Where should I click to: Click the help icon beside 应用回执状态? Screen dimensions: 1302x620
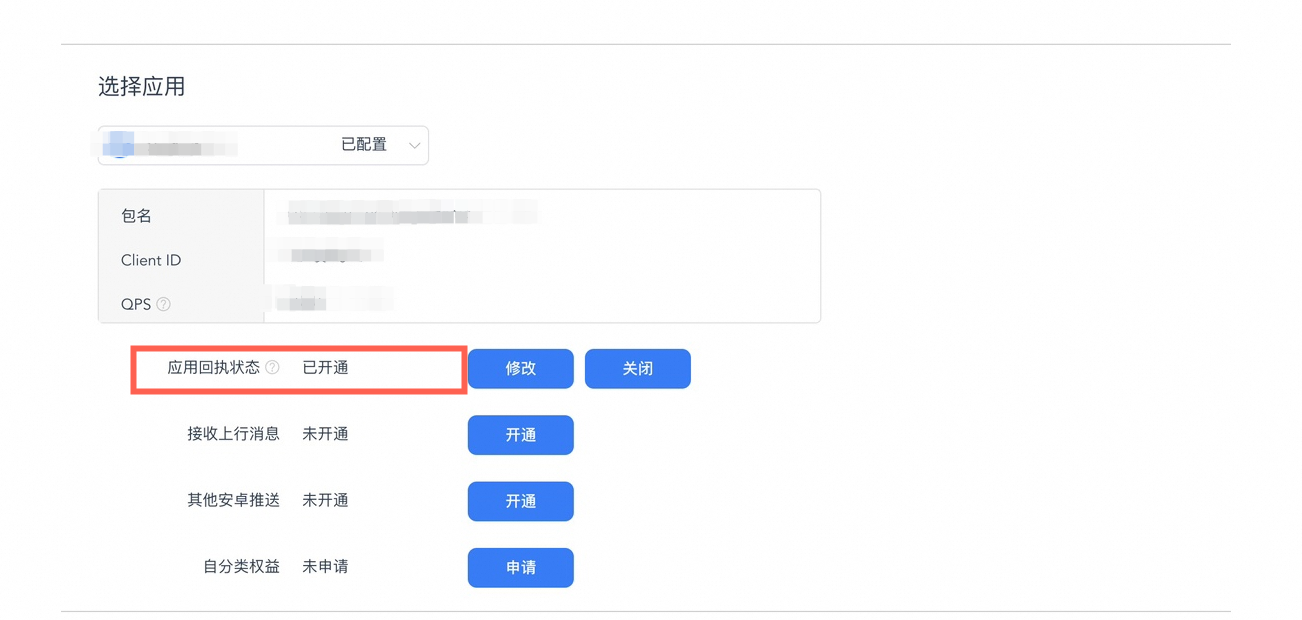pos(272,368)
